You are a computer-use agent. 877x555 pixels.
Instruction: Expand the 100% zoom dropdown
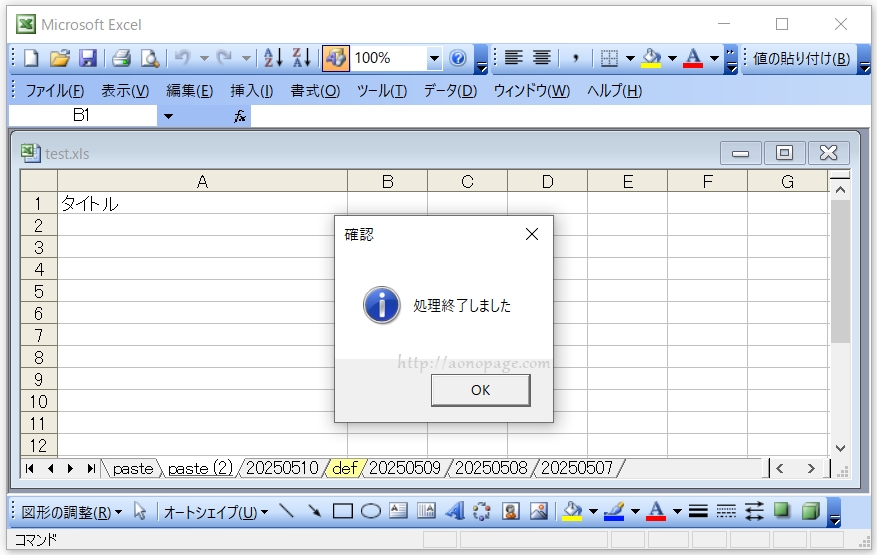pyautogui.click(x=434, y=58)
